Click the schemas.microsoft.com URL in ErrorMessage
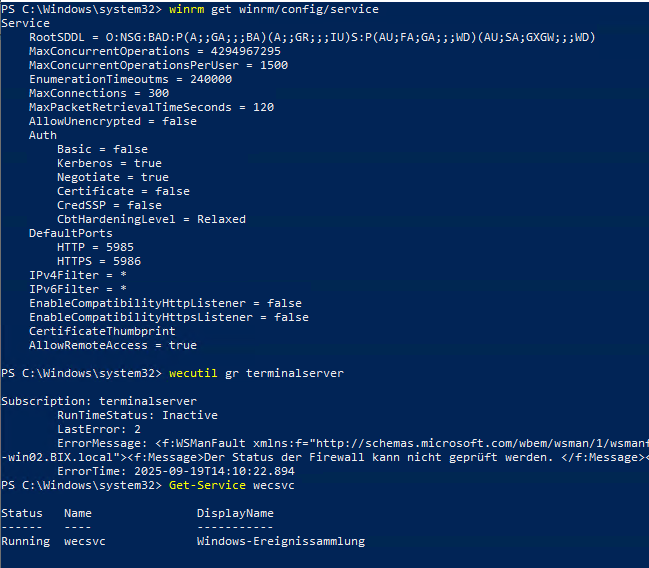Image resolution: width=649 pixels, height=568 pixels. pos(481,443)
